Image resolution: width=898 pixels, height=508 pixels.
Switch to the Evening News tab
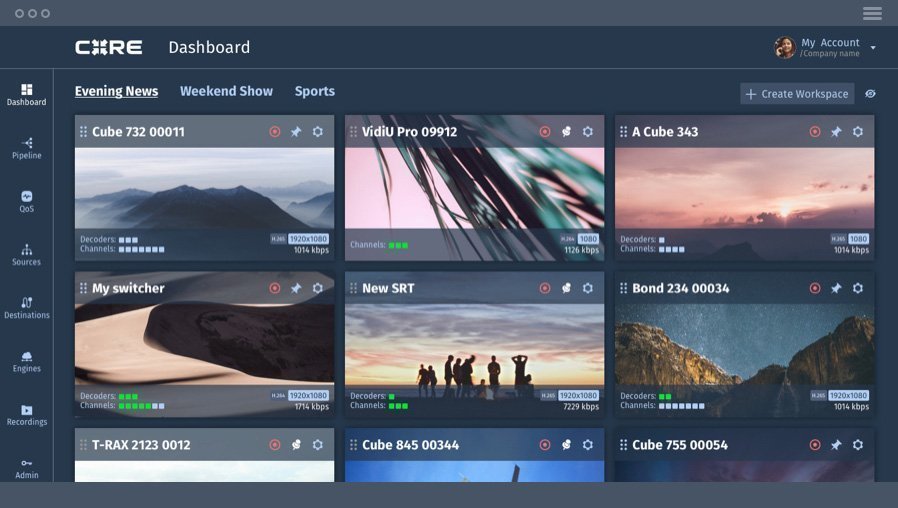click(x=116, y=91)
